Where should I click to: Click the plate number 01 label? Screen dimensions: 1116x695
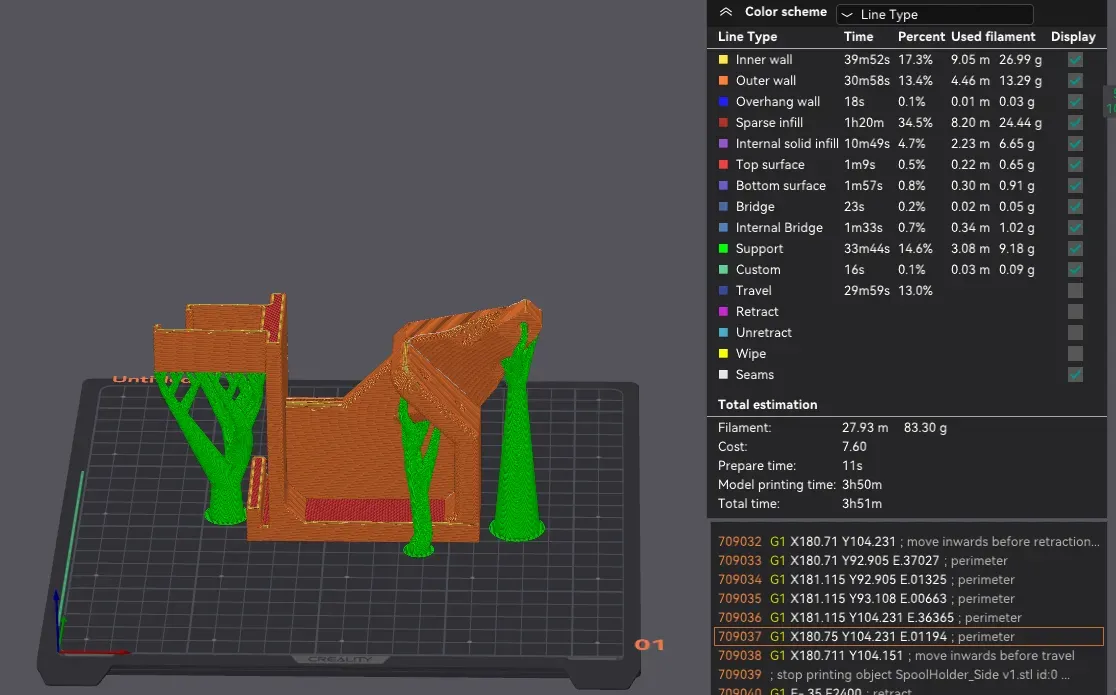point(649,645)
